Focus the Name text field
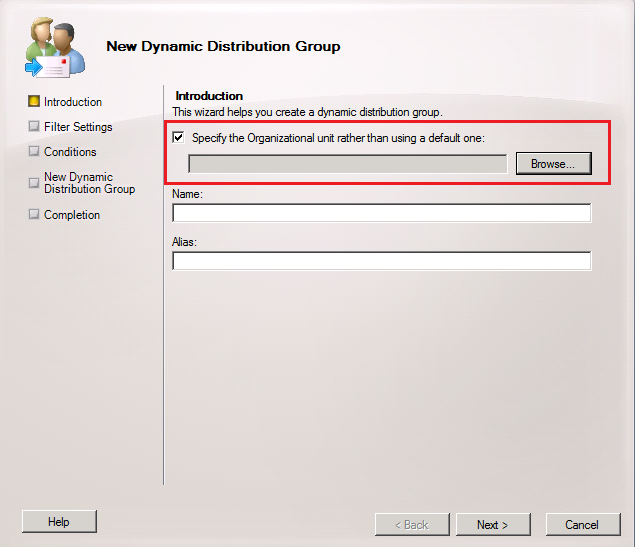The width and height of the screenshot is (635, 547). [381, 213]
